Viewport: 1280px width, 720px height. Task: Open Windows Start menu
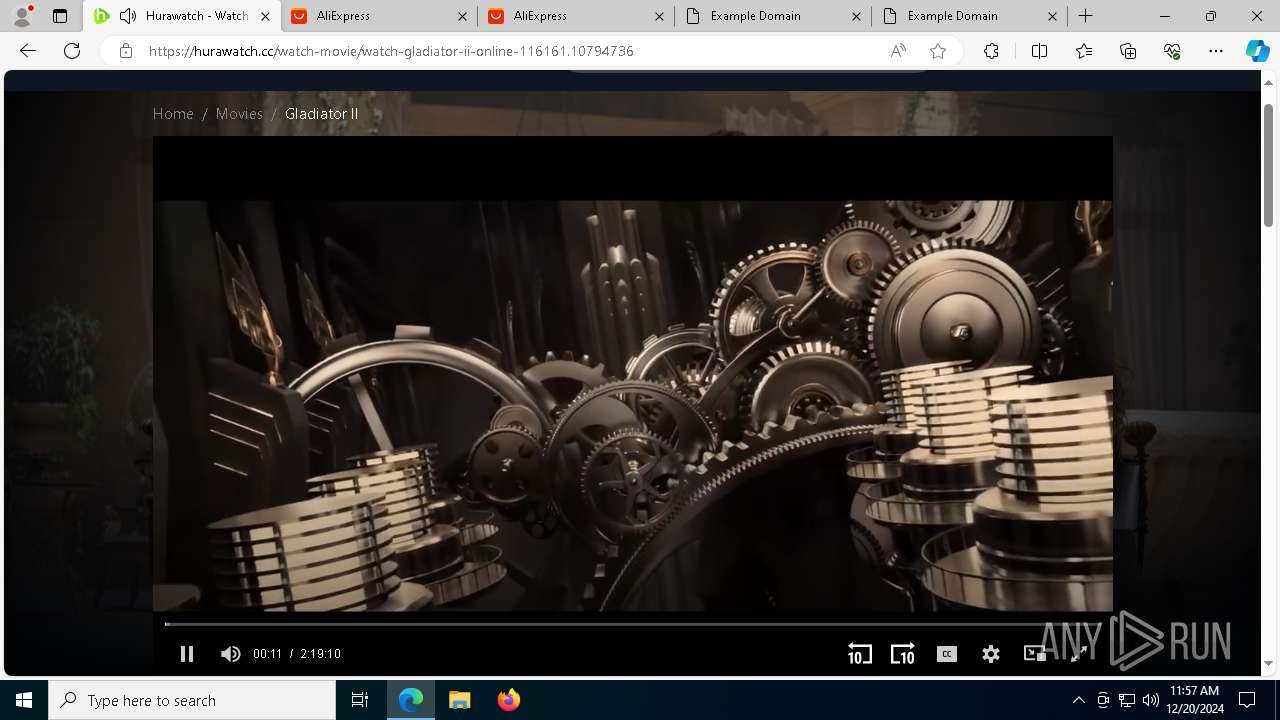tap(24, 700)
